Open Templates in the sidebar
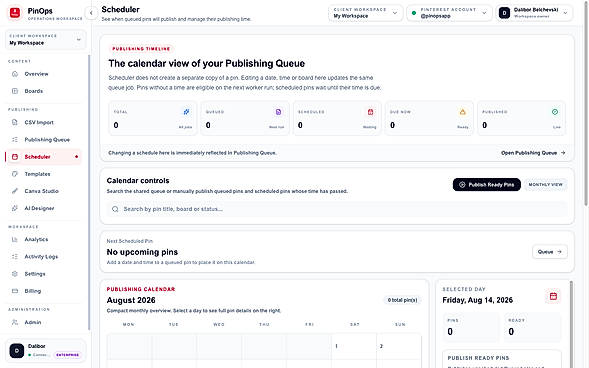Screen dimensions: 589x368 tap(43, 174)
